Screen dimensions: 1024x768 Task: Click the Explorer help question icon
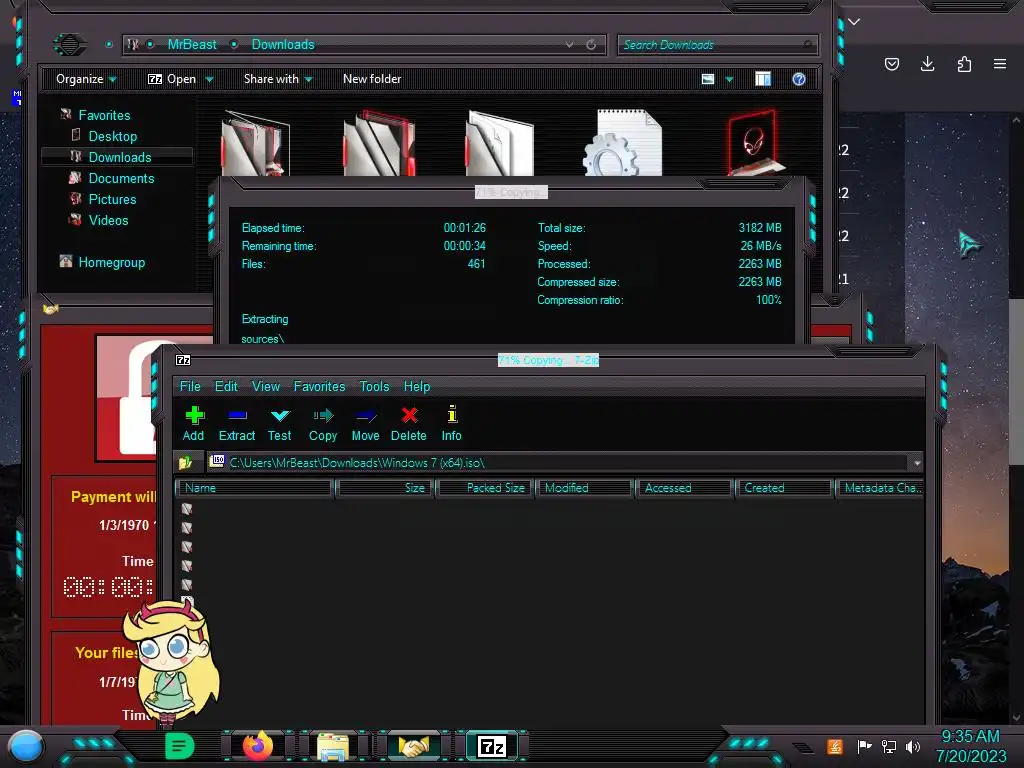coord(799,79)
